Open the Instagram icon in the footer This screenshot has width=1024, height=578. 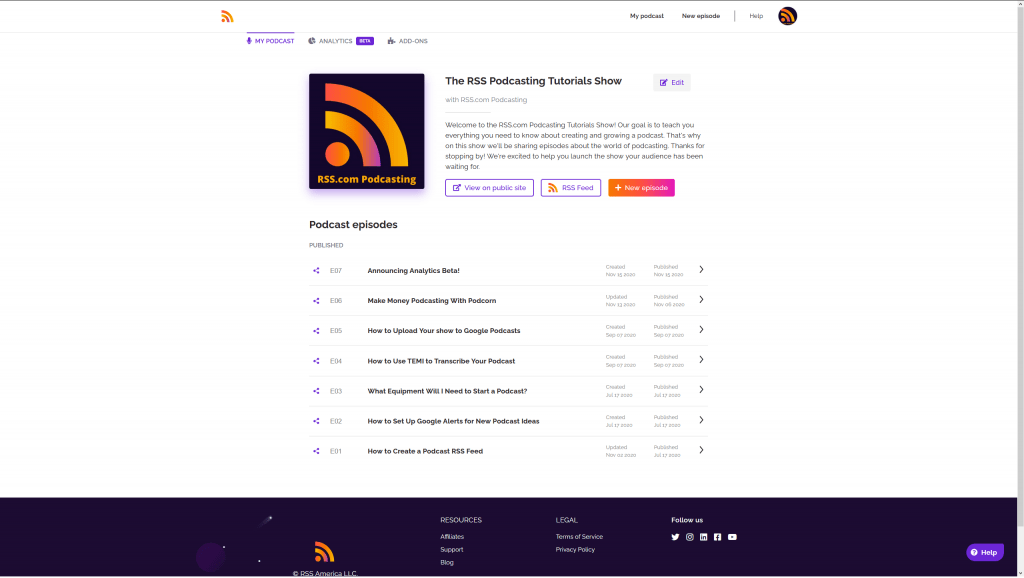pyautogui.click(x=689, y=537)
